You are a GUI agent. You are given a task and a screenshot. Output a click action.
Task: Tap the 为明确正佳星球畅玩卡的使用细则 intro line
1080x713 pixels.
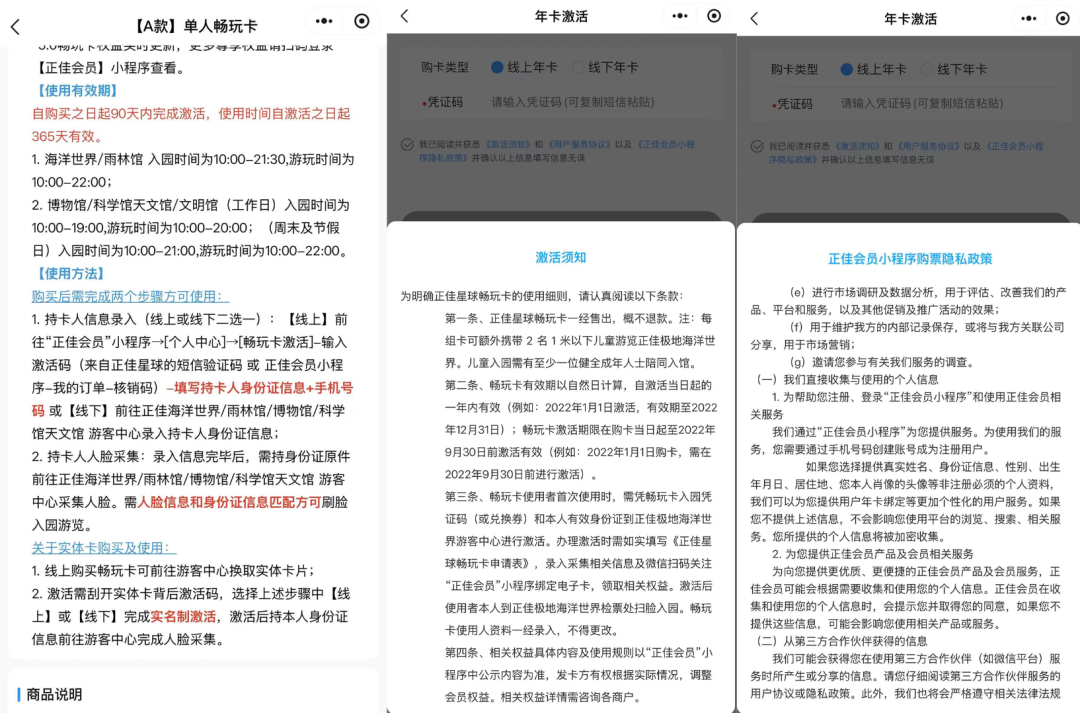541,296
